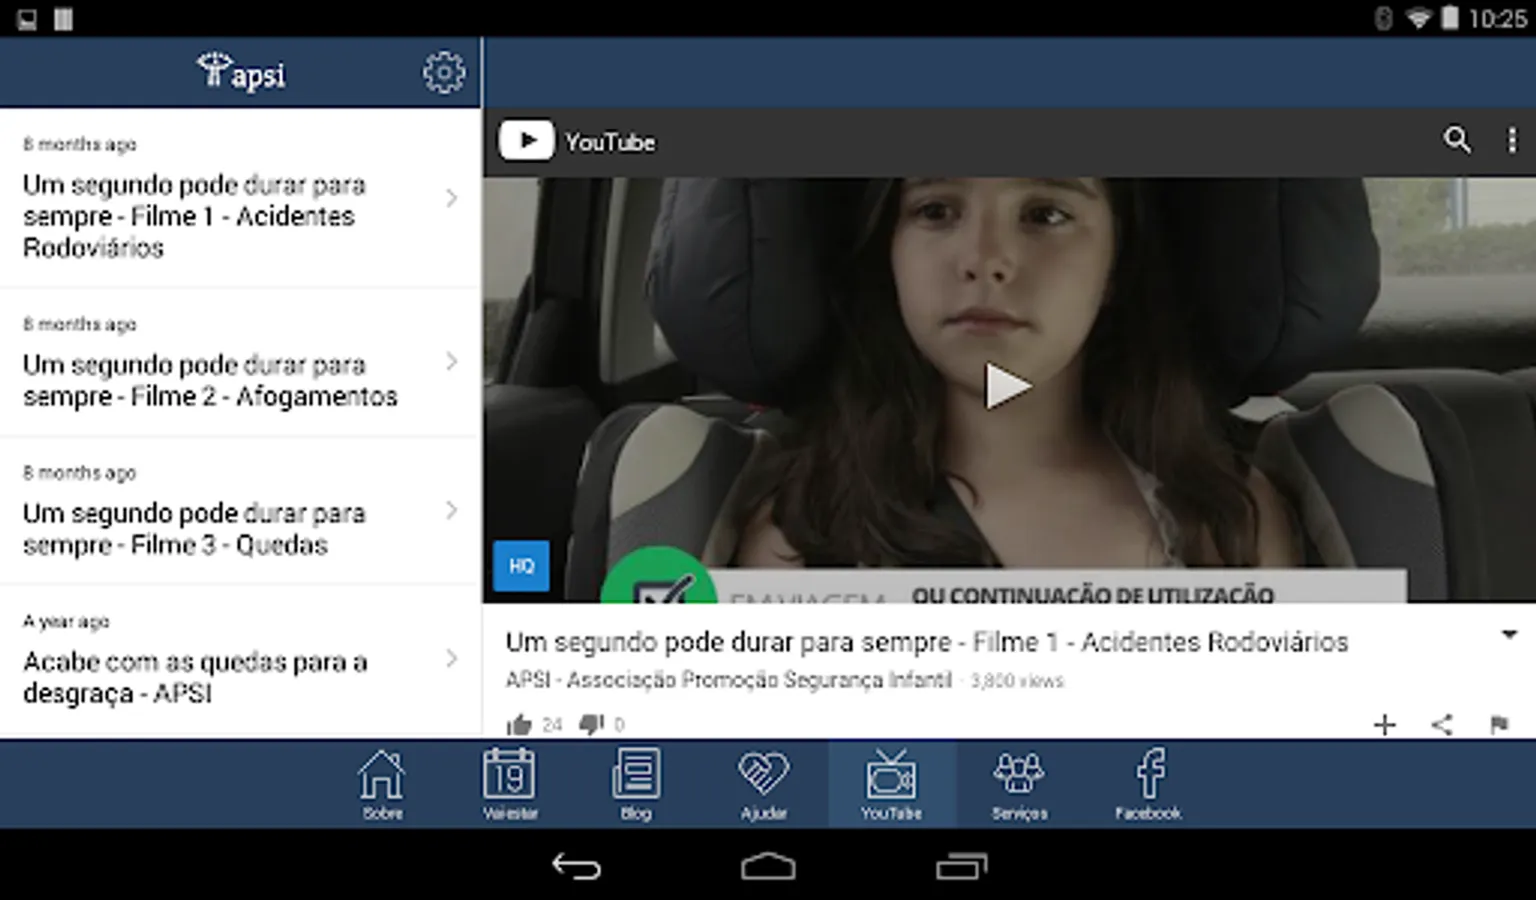
Task: Switch to the Blog tab
Action: tap(636, 785)
